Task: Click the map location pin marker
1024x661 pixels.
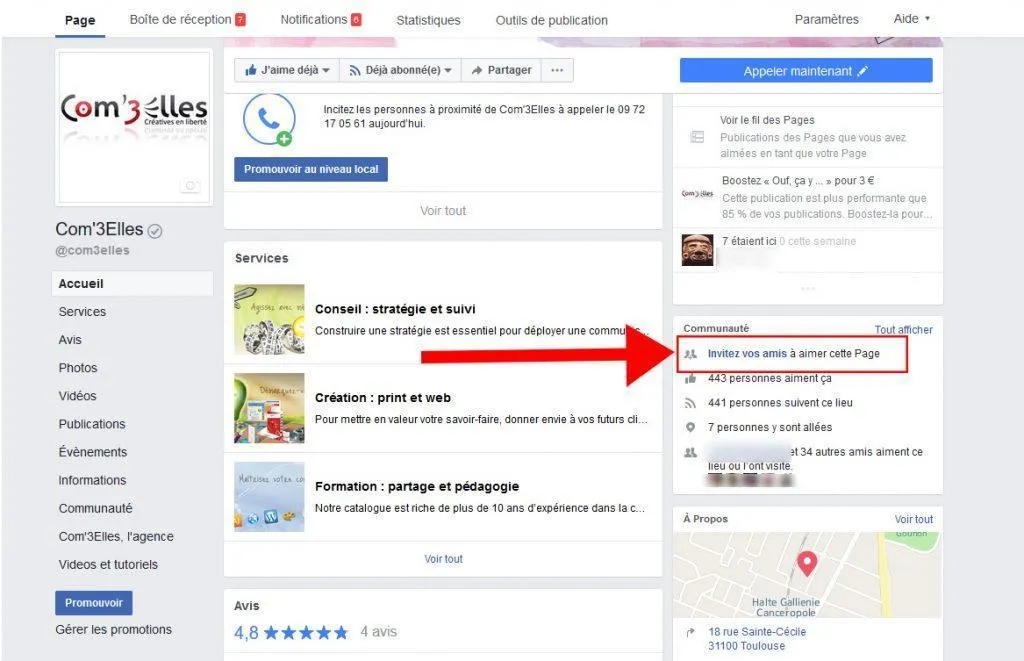Action: pyautogui.click(x=806, y=563)
